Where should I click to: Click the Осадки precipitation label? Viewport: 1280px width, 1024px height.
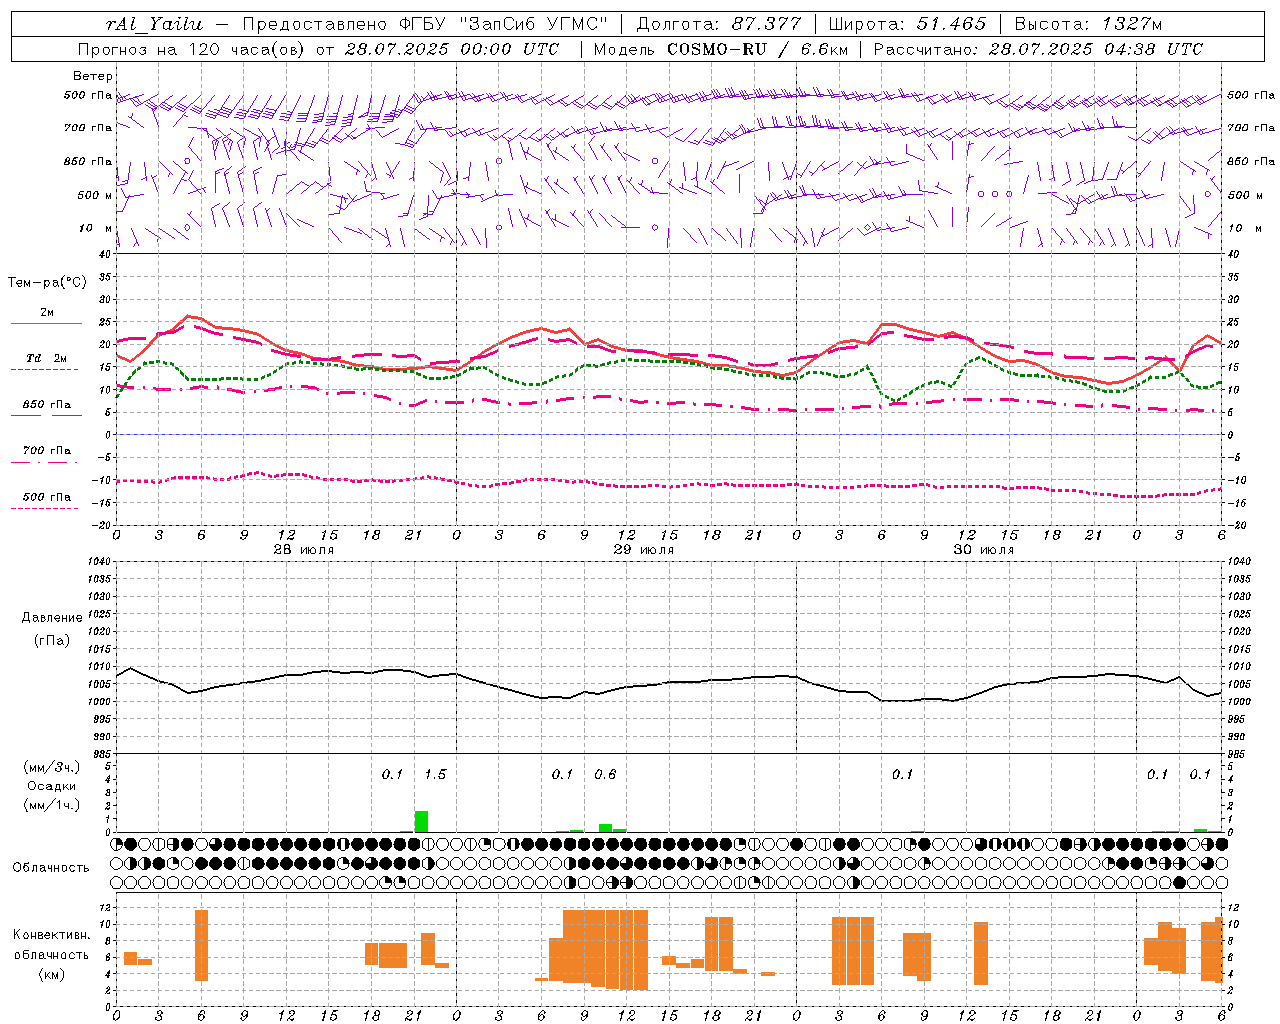coord(52,786)
